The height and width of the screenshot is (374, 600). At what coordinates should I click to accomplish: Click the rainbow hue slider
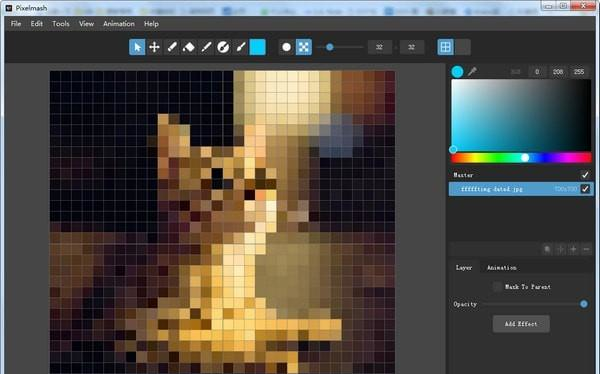(521, 157)
